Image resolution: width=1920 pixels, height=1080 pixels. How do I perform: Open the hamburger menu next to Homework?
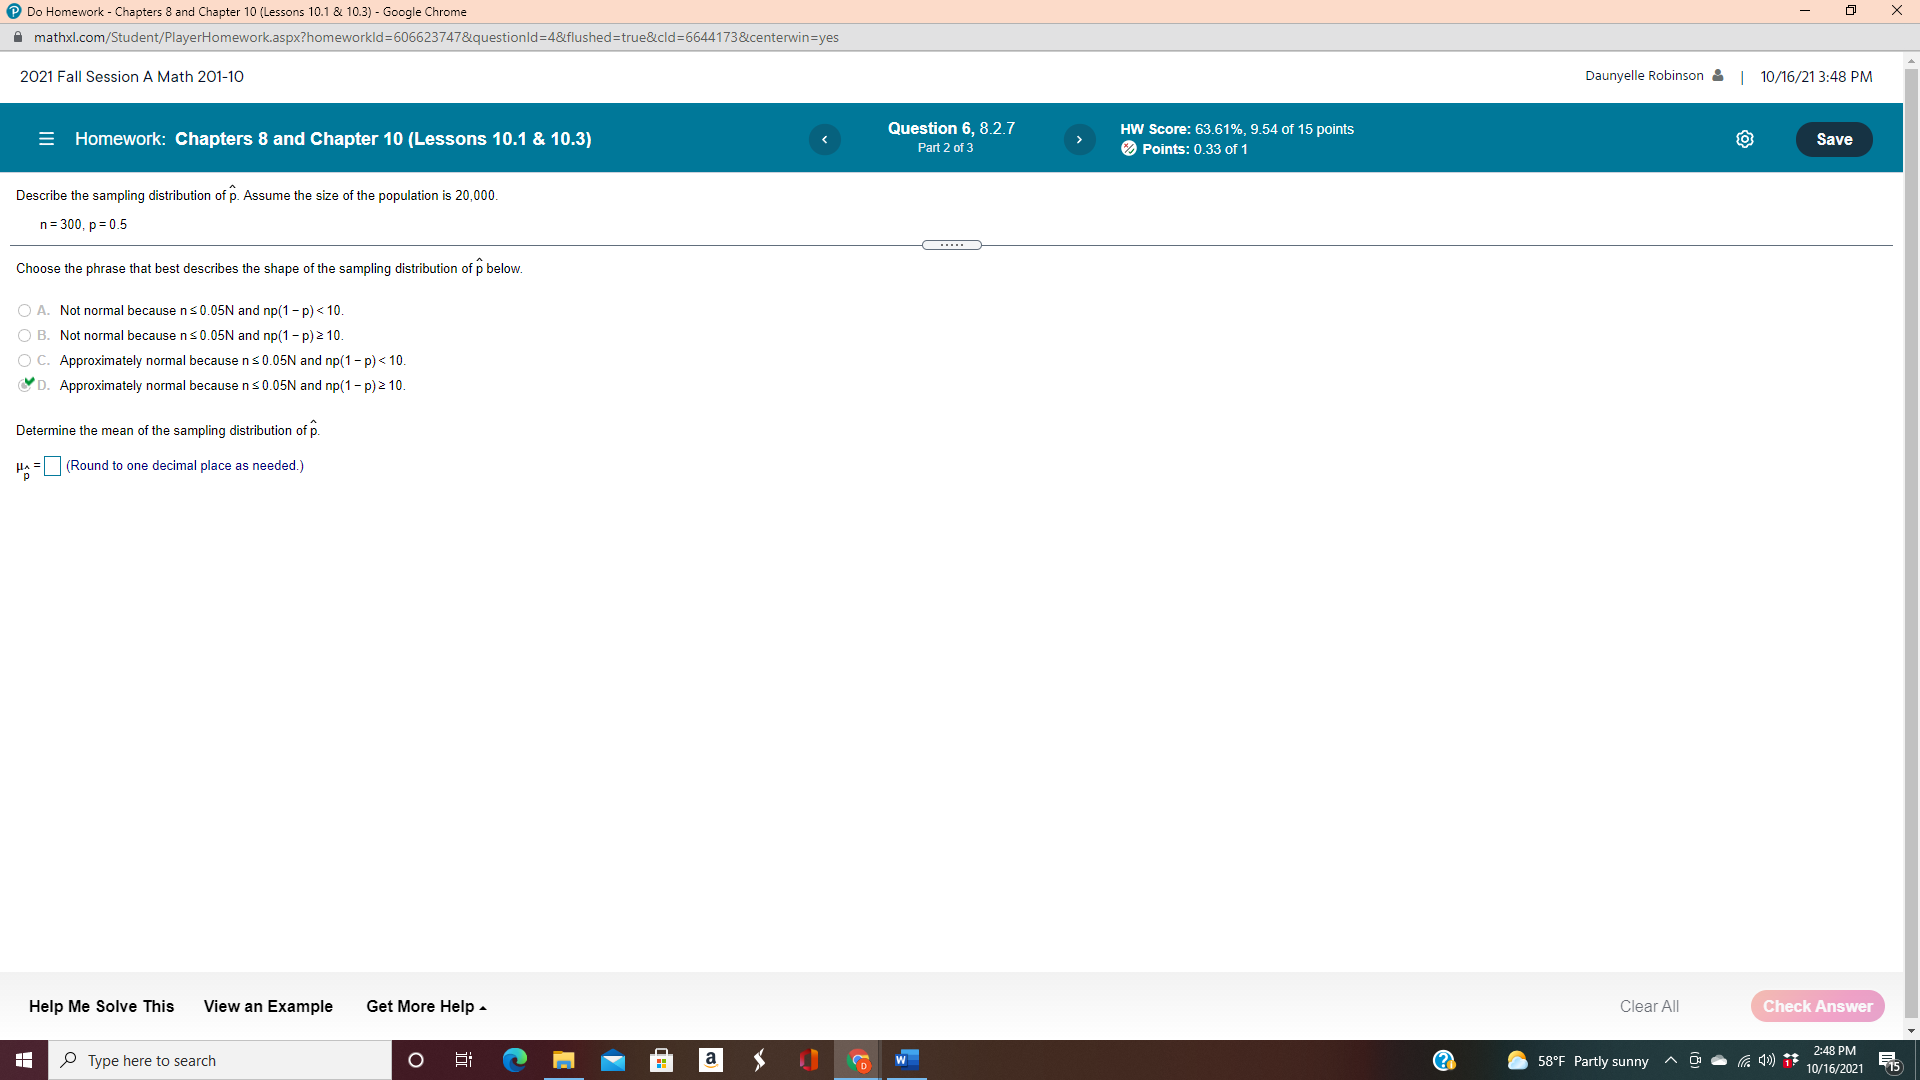click(x=46, y=139)
